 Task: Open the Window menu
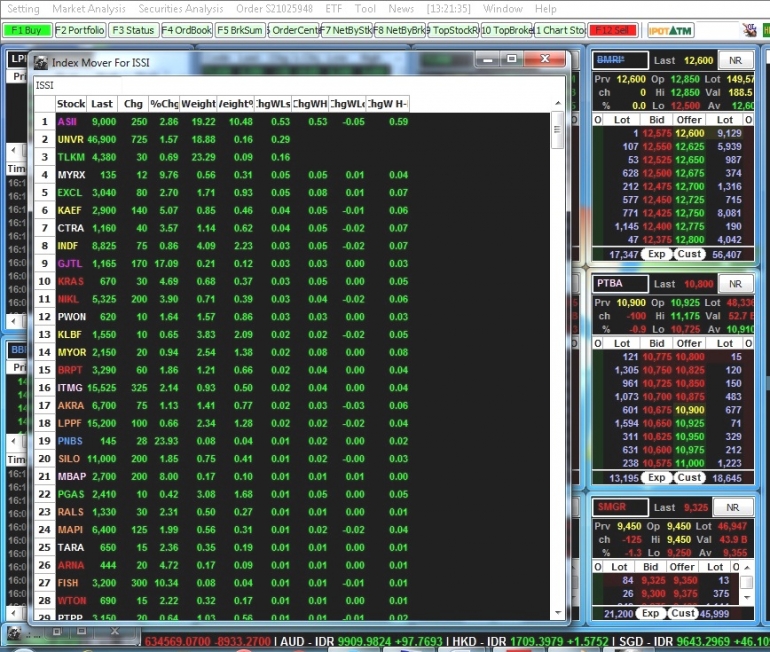503,9
